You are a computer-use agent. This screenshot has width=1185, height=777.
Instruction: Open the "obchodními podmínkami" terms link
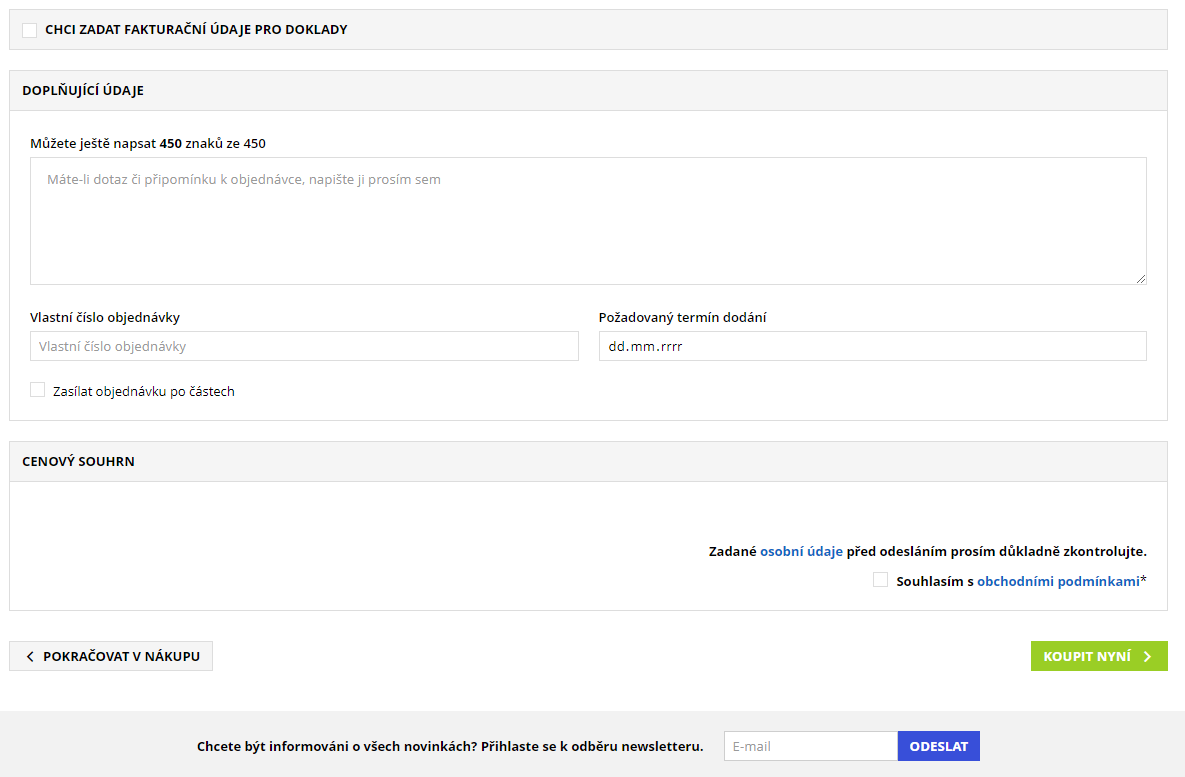click(x=1058, y=581)
